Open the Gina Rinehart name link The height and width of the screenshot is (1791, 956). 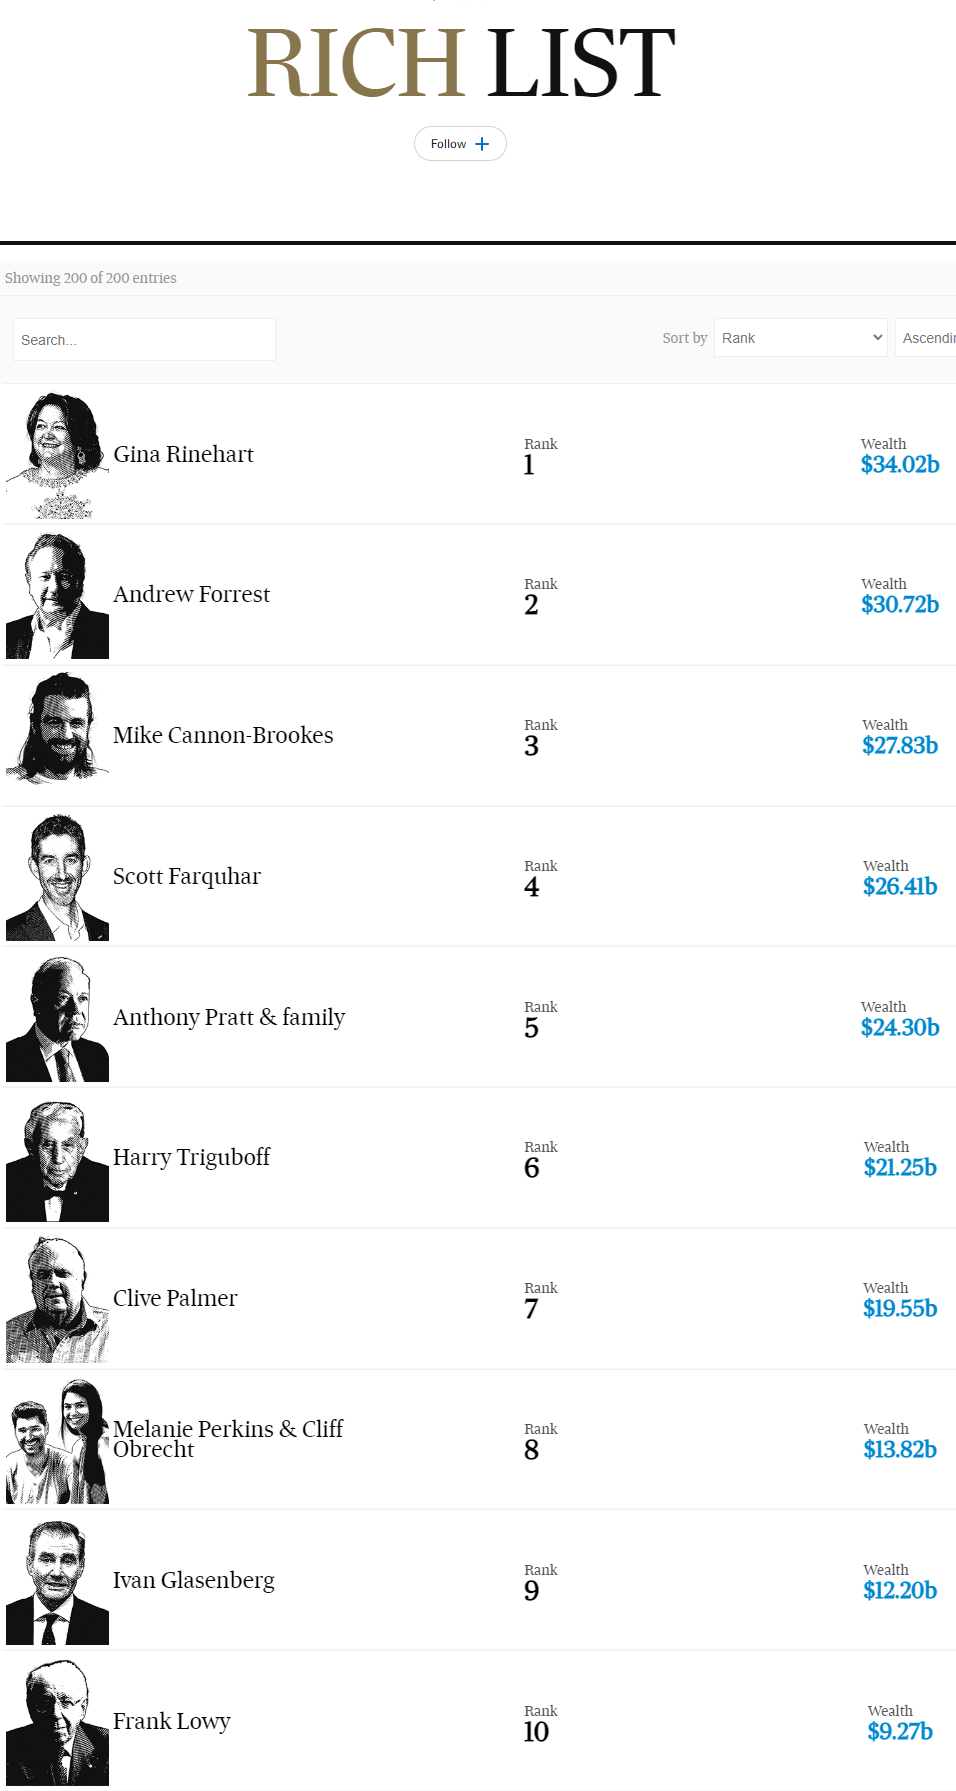[x=184, y=455]
